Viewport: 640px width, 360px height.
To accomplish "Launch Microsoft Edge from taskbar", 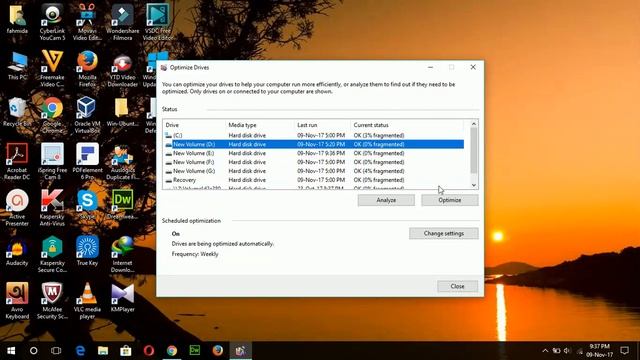I will 80,351.
